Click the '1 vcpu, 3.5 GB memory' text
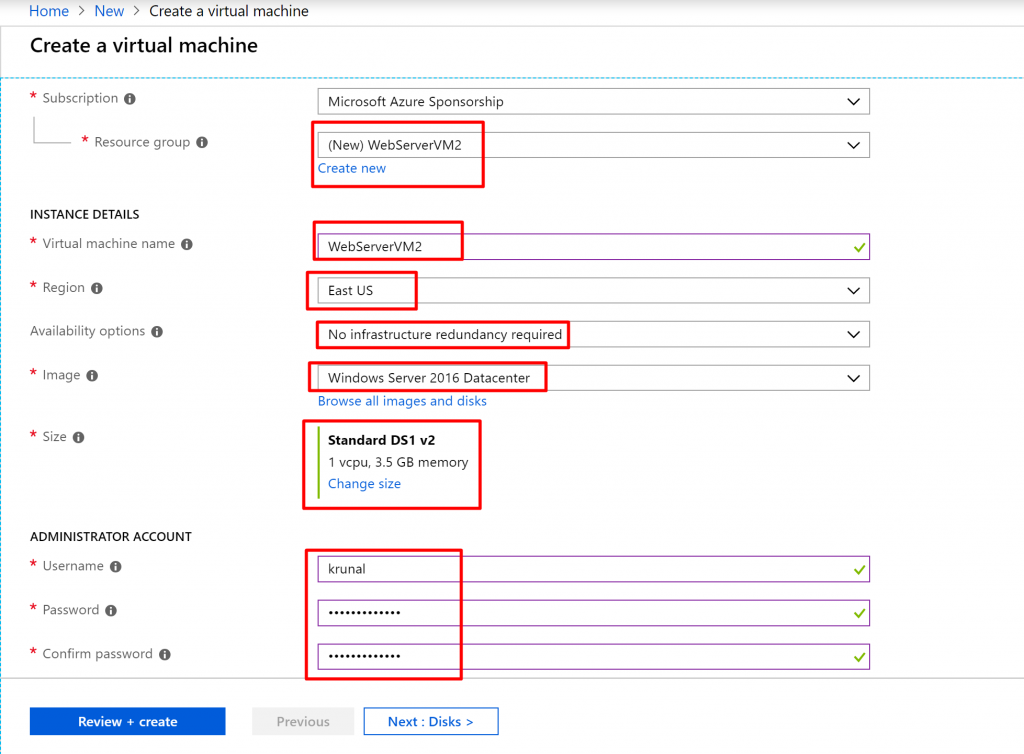This screenshot has width=1024, height=754. [x=398, y=462]
